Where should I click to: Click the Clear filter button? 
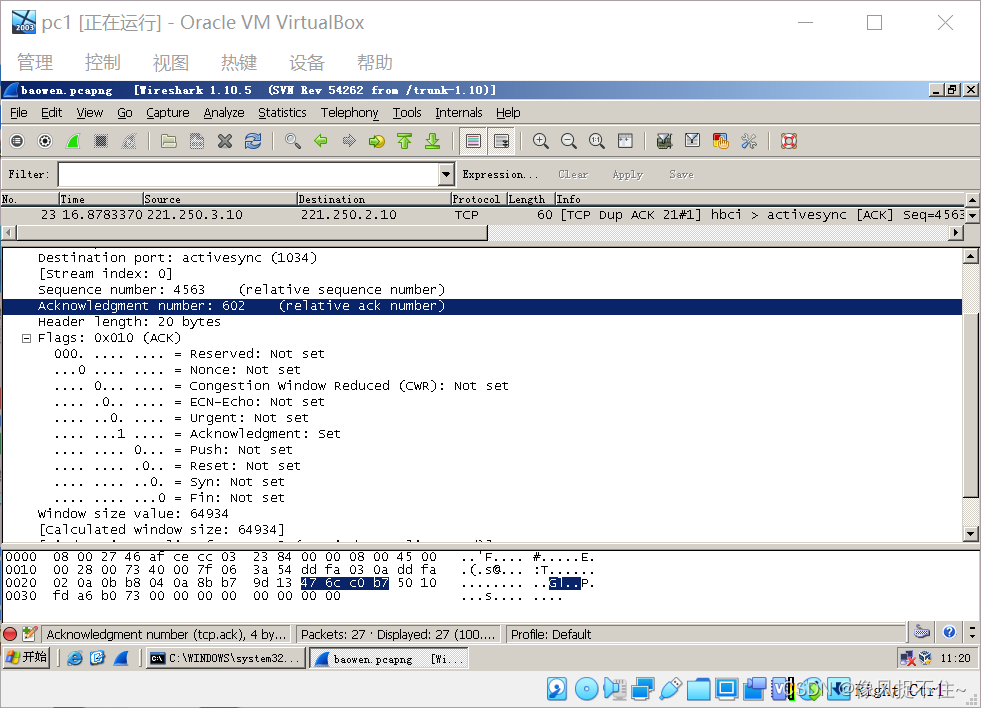(573, 174)
